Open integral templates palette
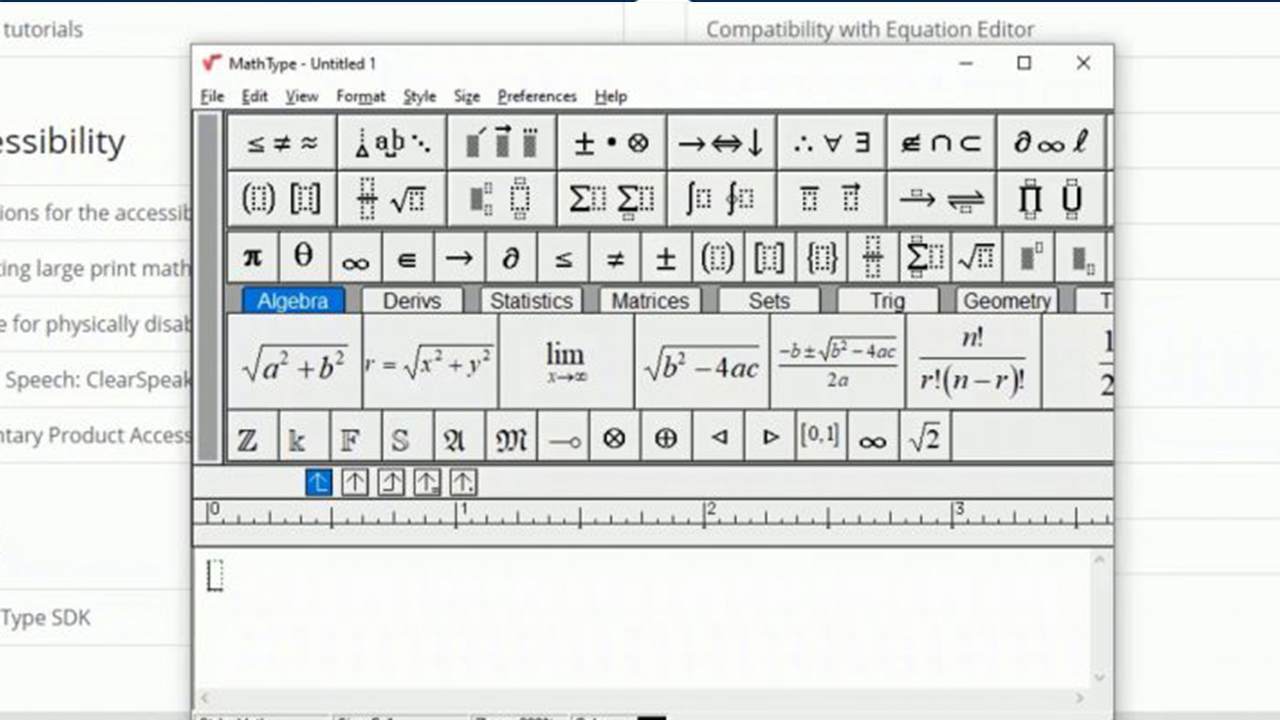The height and width of the screenshot is (720, 1280). click(722, 199)
